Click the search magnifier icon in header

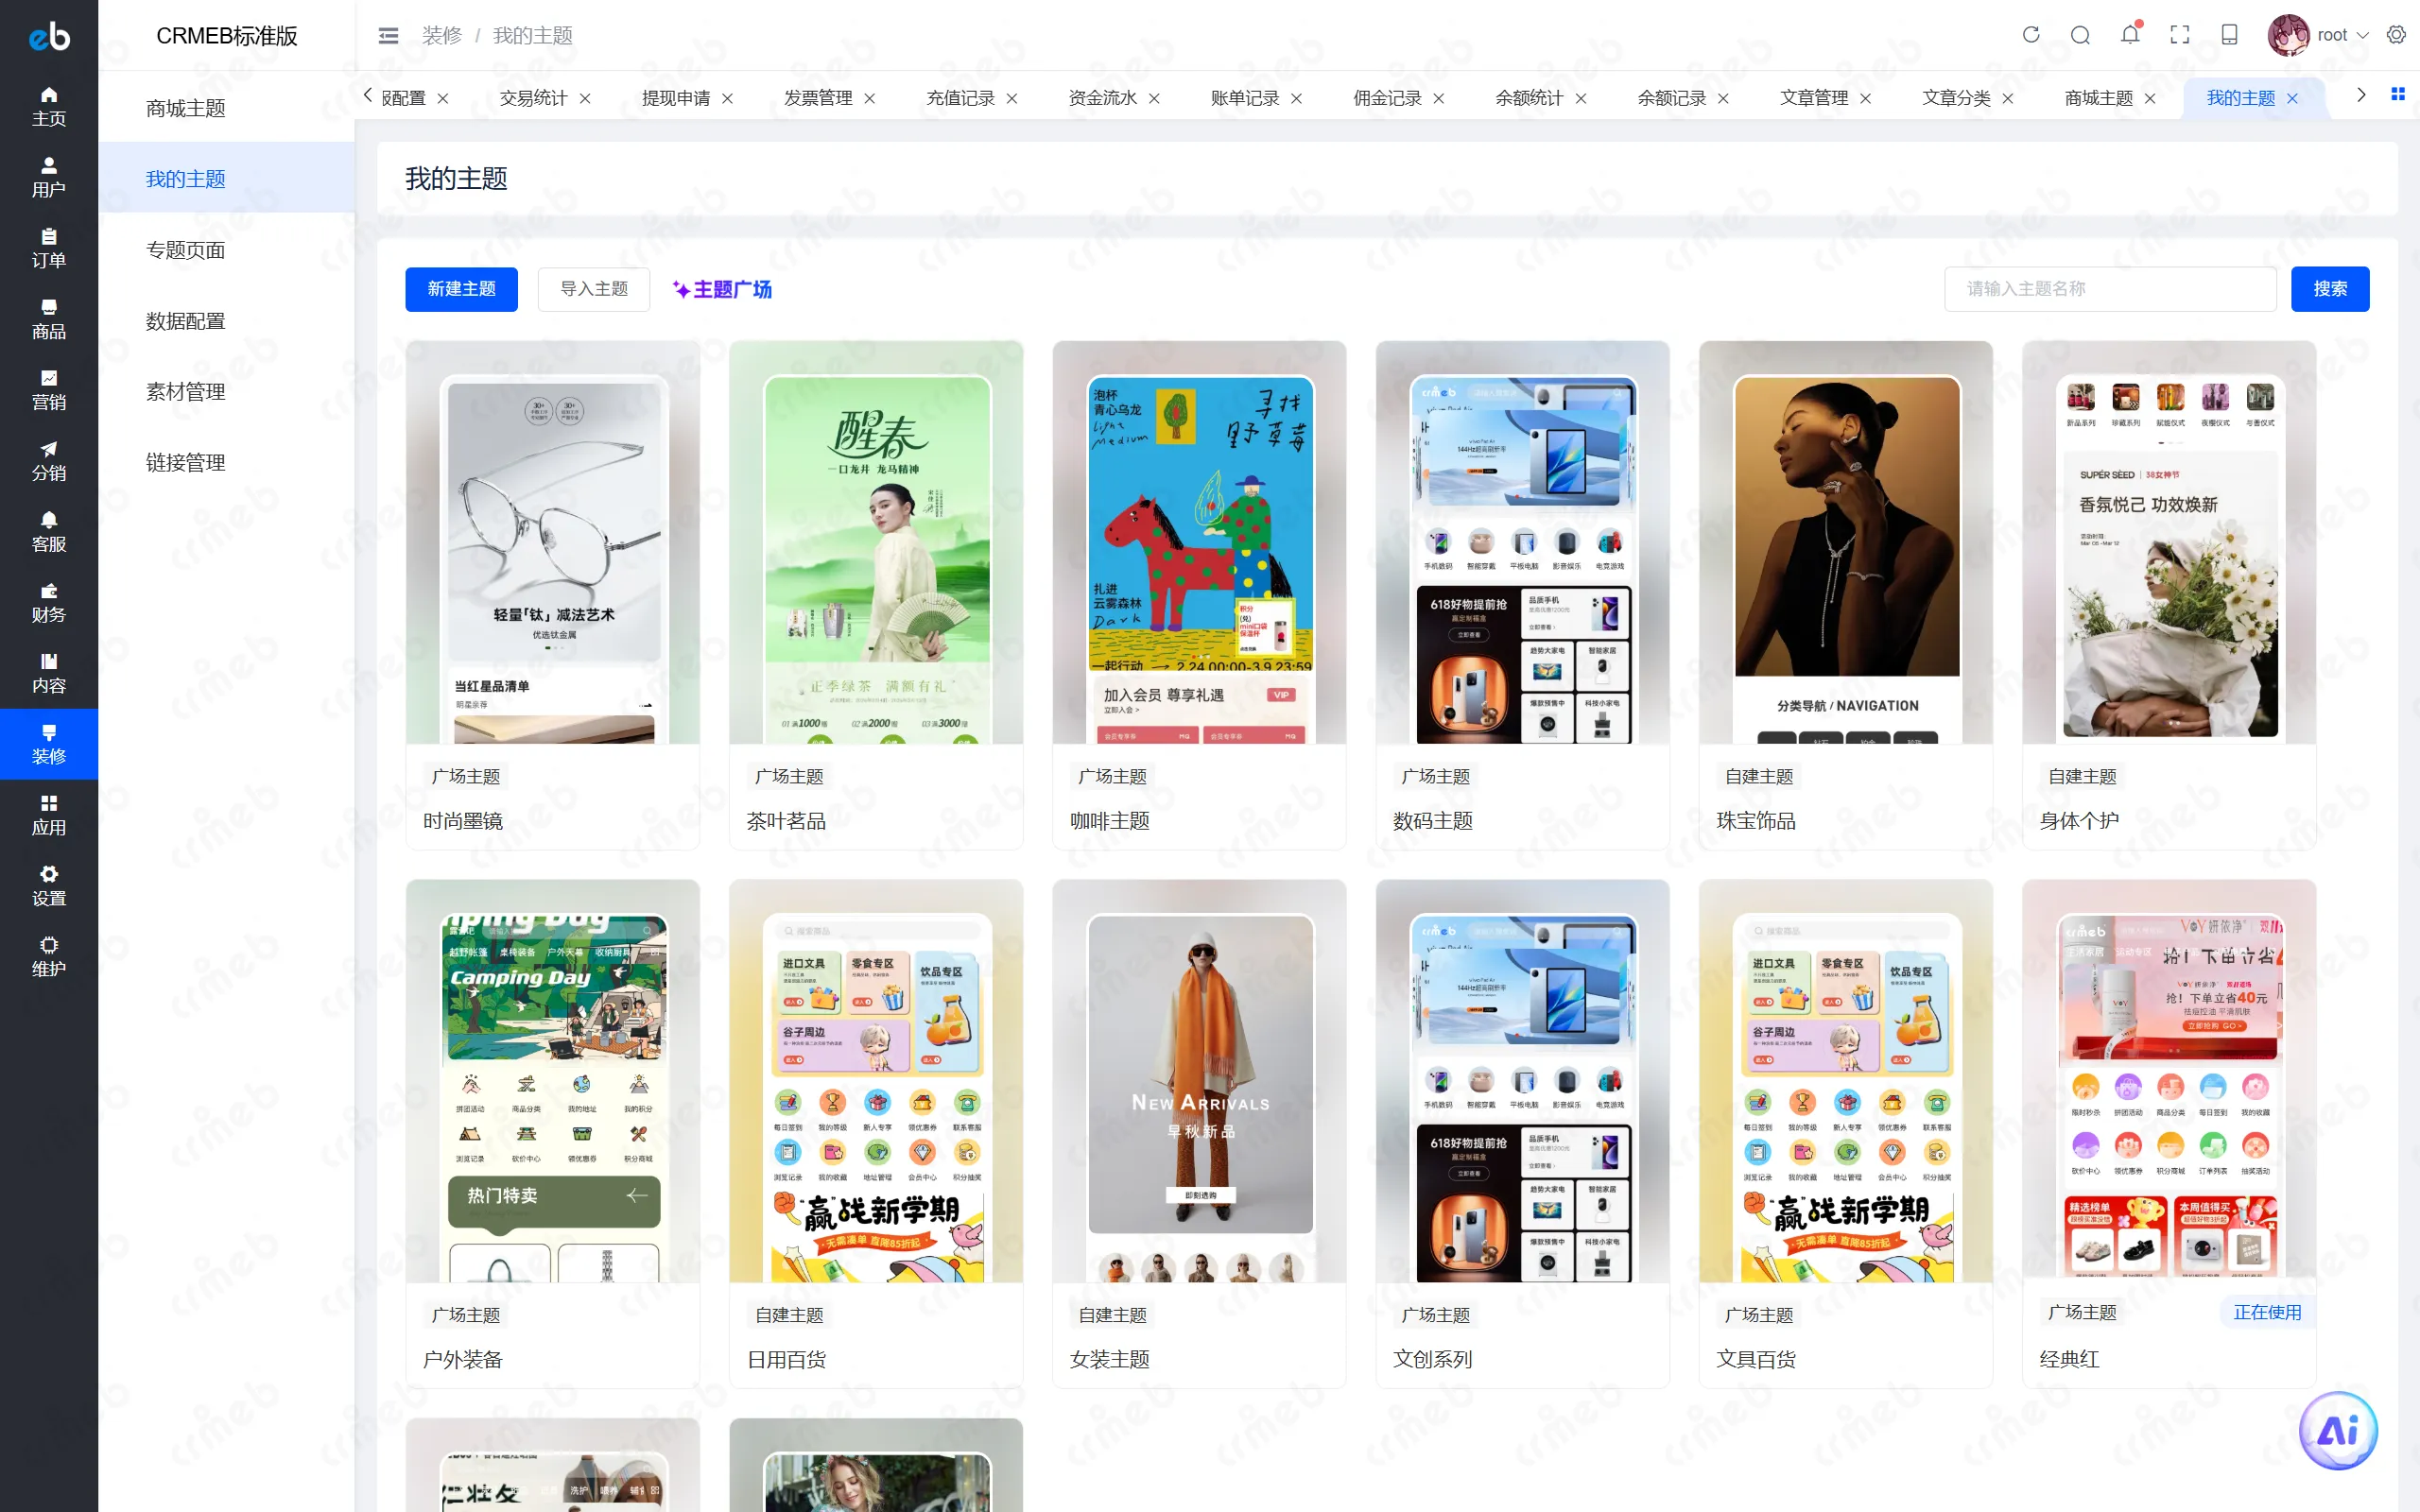2080,35
